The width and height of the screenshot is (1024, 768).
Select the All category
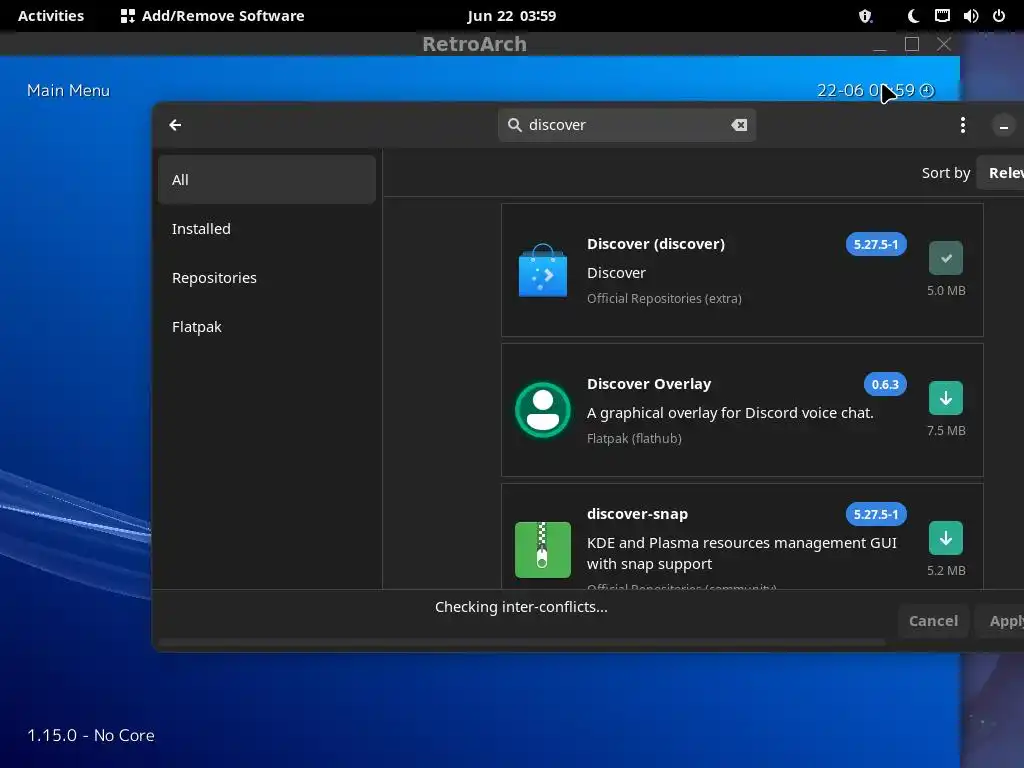click(266, 180)
